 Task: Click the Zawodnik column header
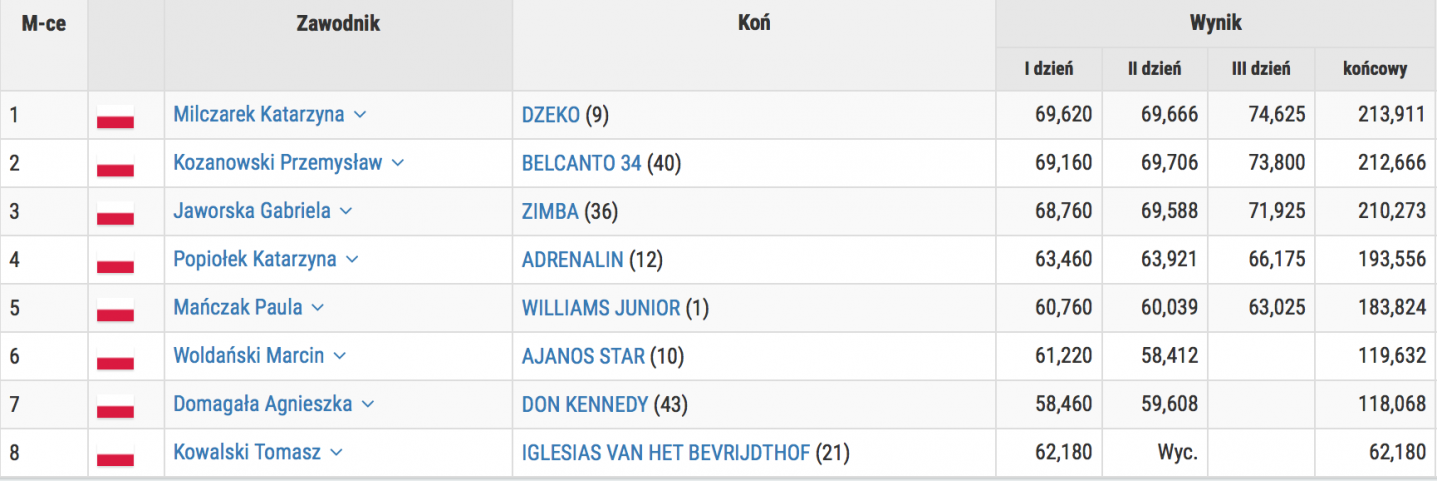[338, 24]
